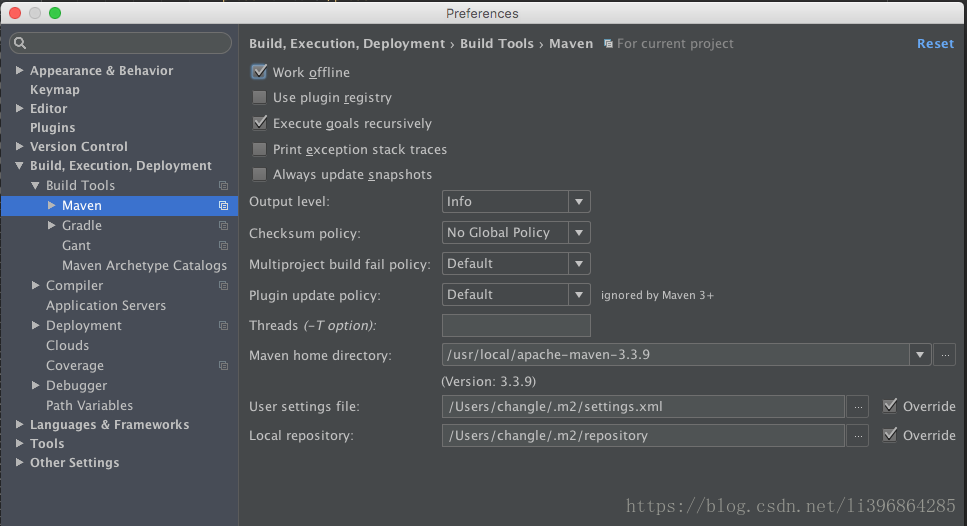Focus the preferences search field

click(121, 43)
